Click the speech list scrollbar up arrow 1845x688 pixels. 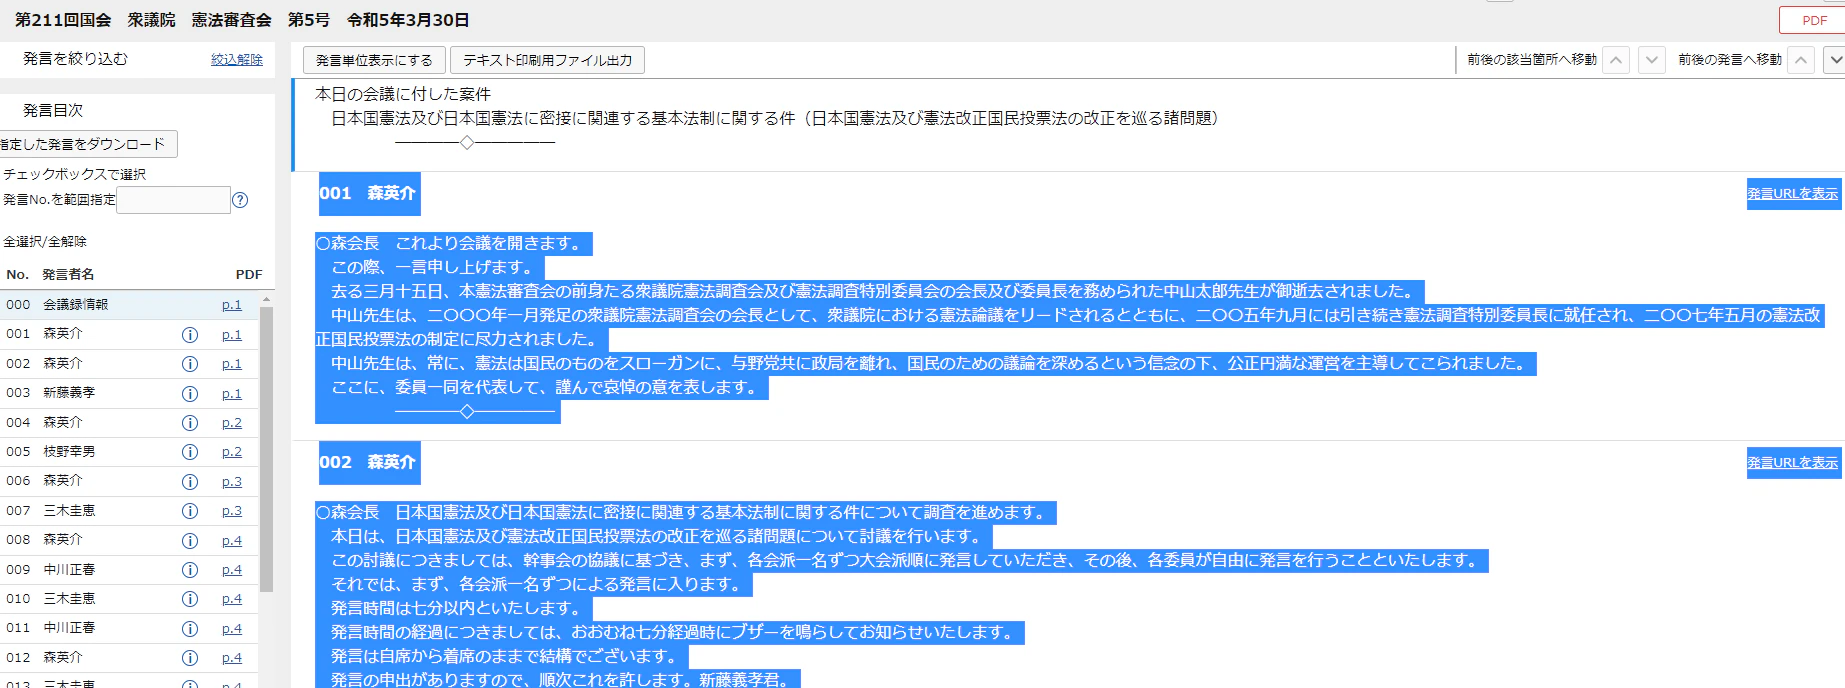coord(266,299)
